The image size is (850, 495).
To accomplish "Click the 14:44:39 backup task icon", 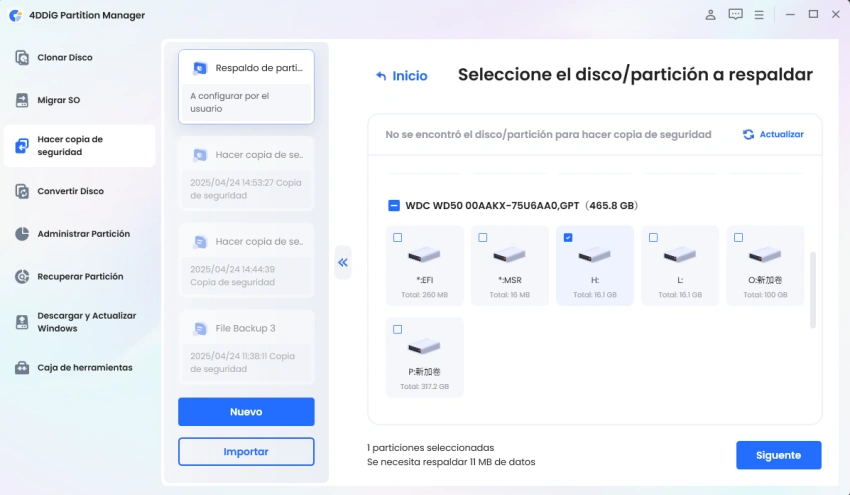I will (200, 242).
